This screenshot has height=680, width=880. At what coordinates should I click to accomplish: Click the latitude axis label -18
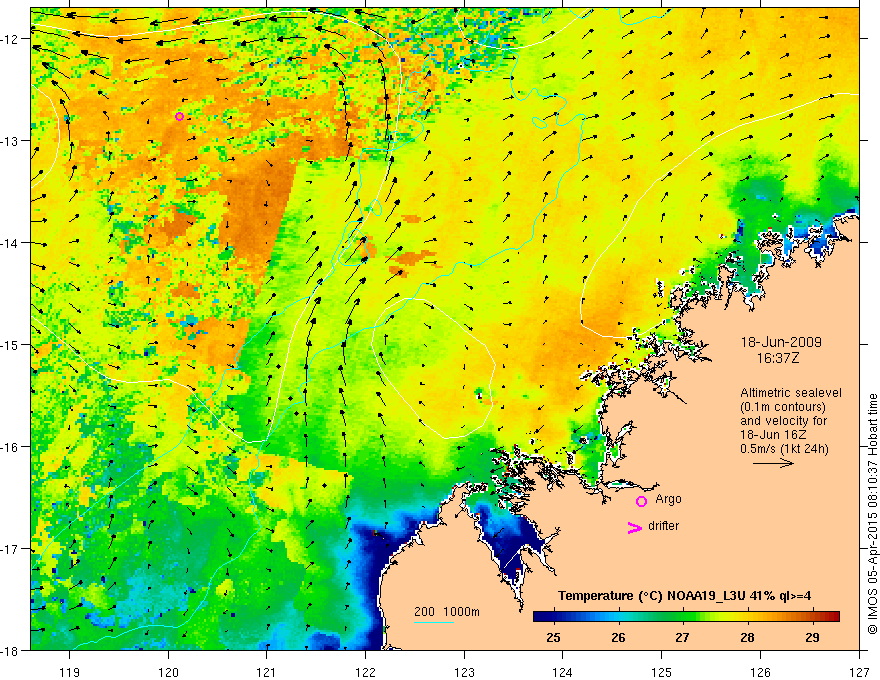[11, 650]
